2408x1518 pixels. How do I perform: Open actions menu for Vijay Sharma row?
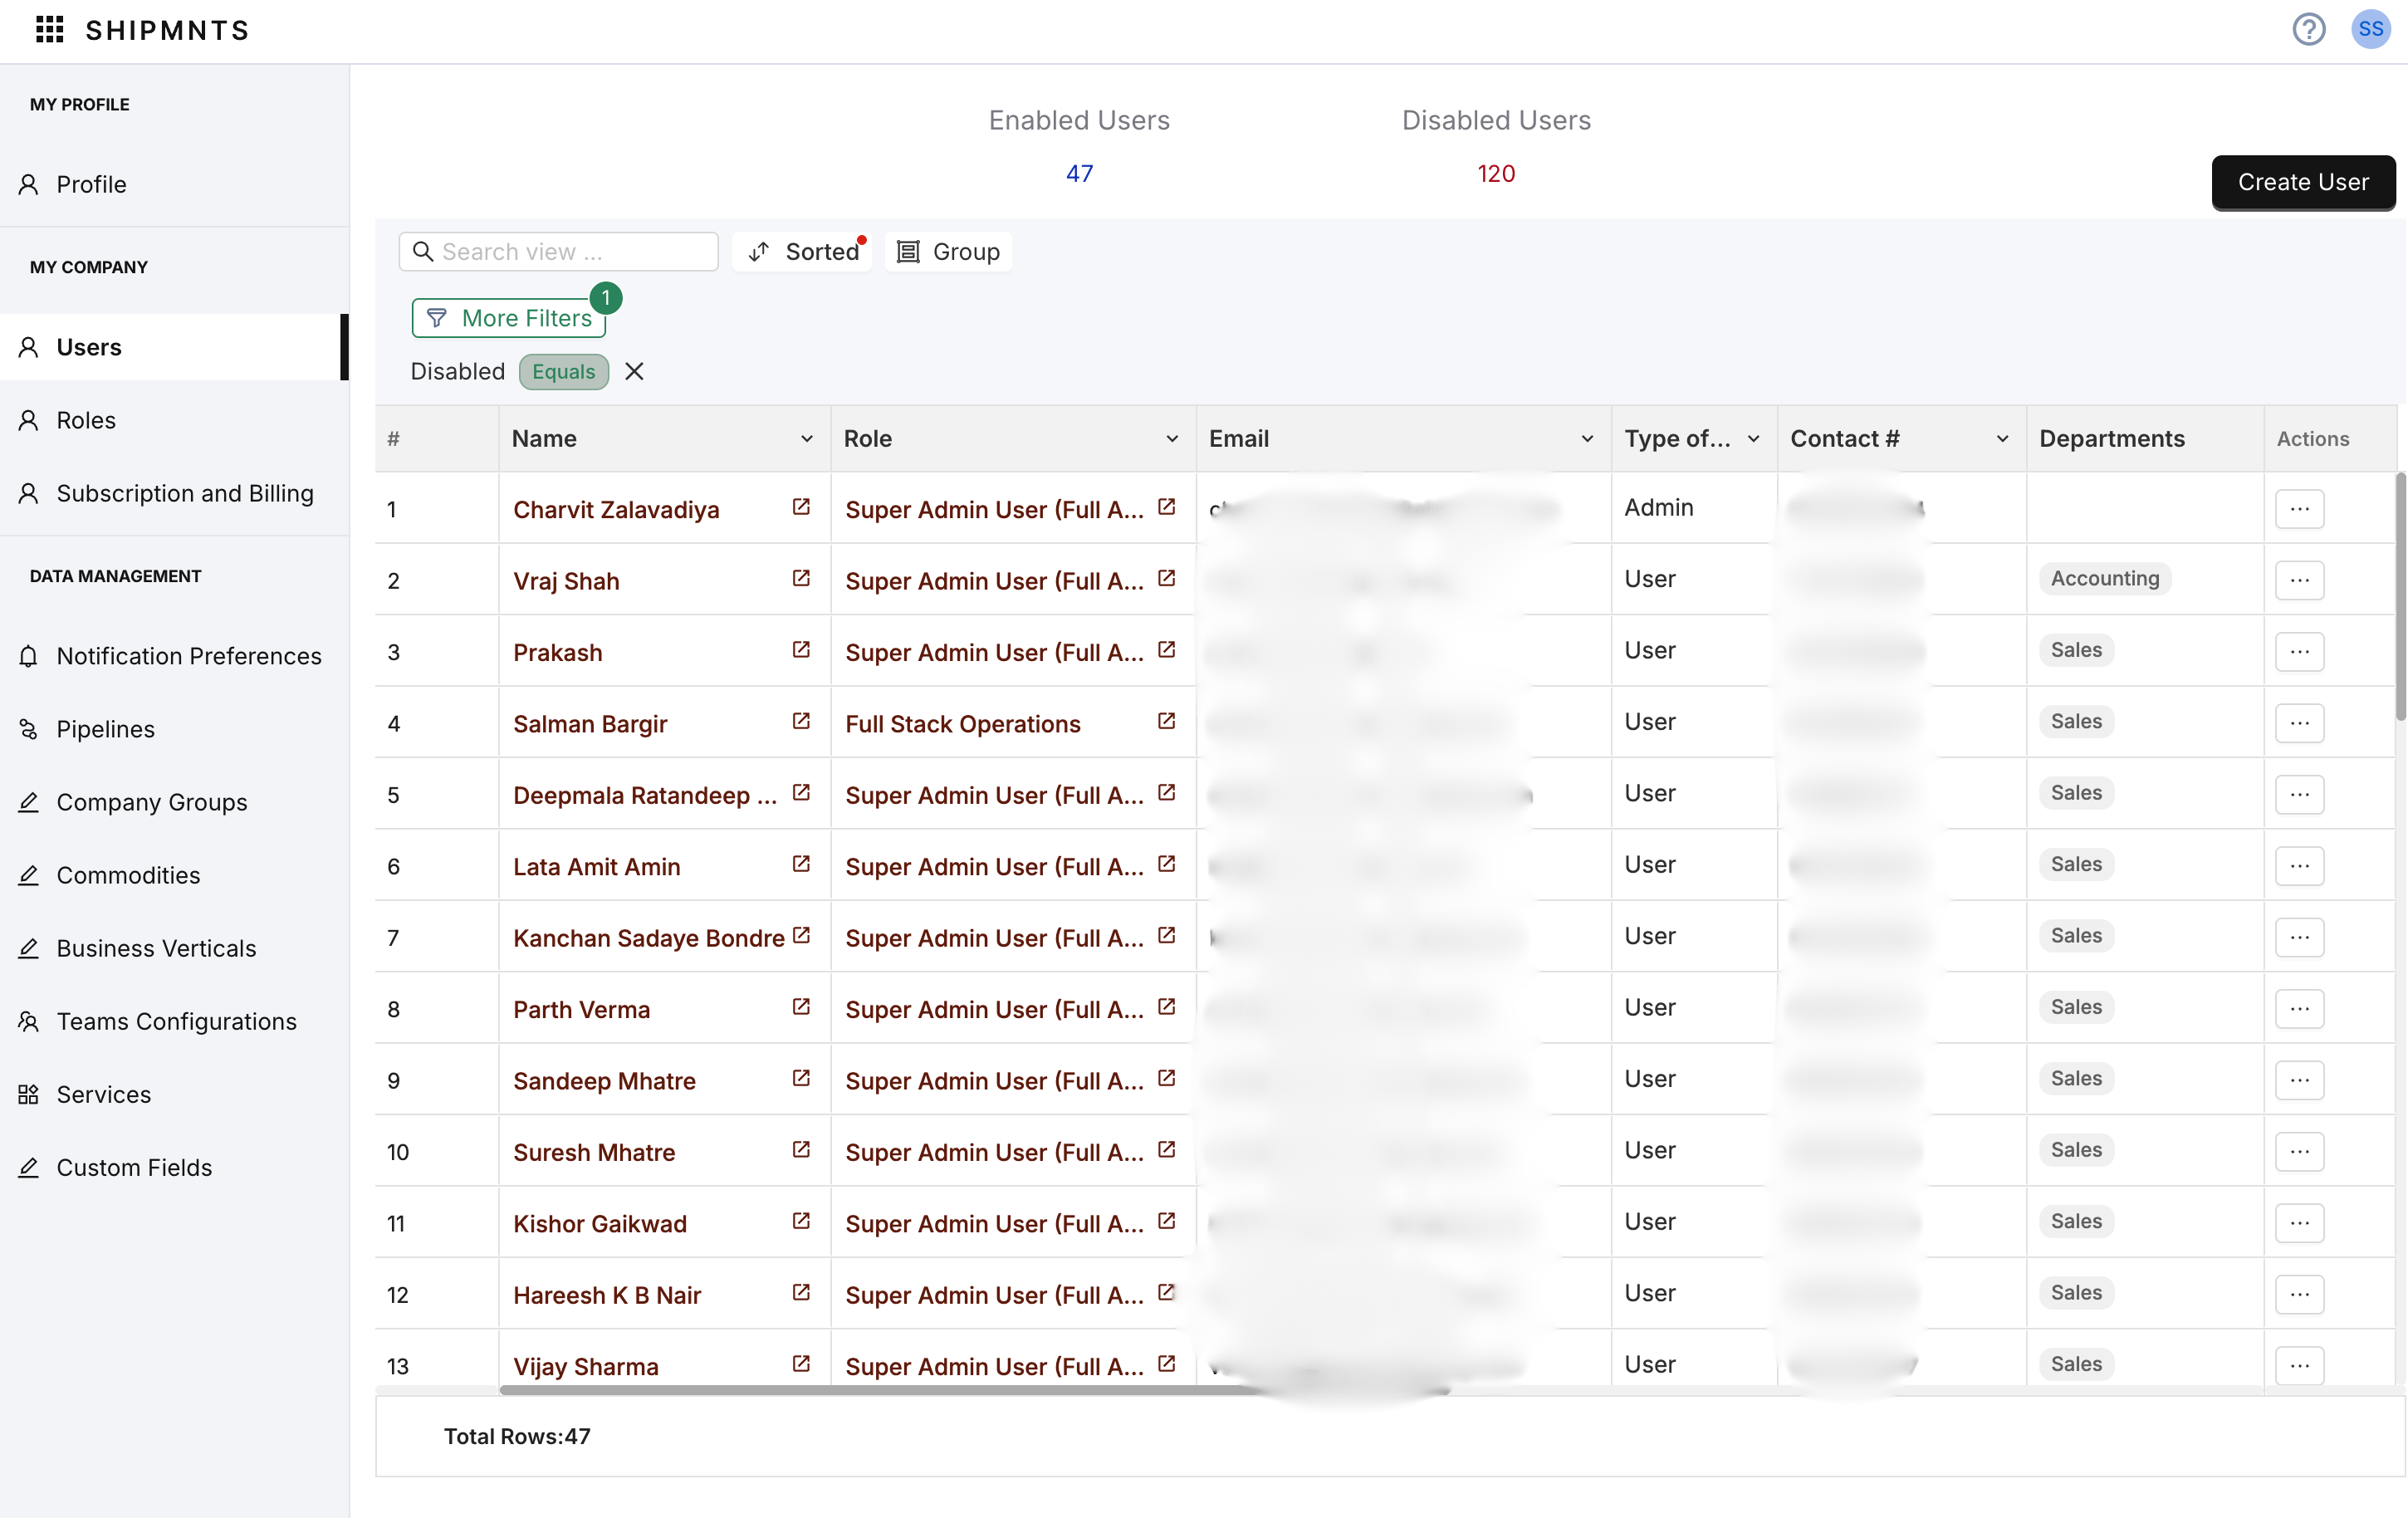[2299, 1366]
